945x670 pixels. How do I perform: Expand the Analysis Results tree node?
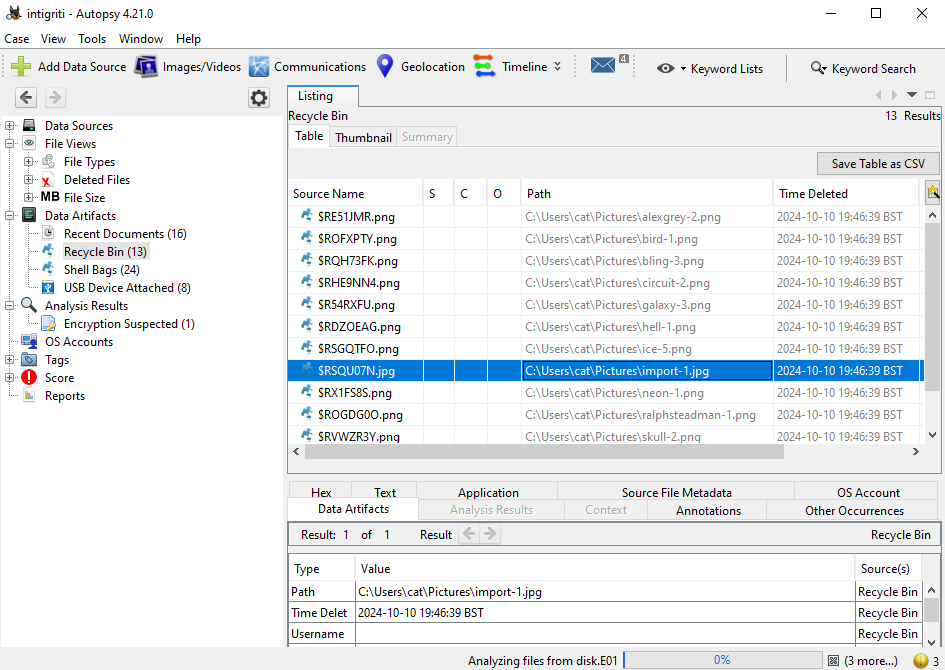pos(10,305)
